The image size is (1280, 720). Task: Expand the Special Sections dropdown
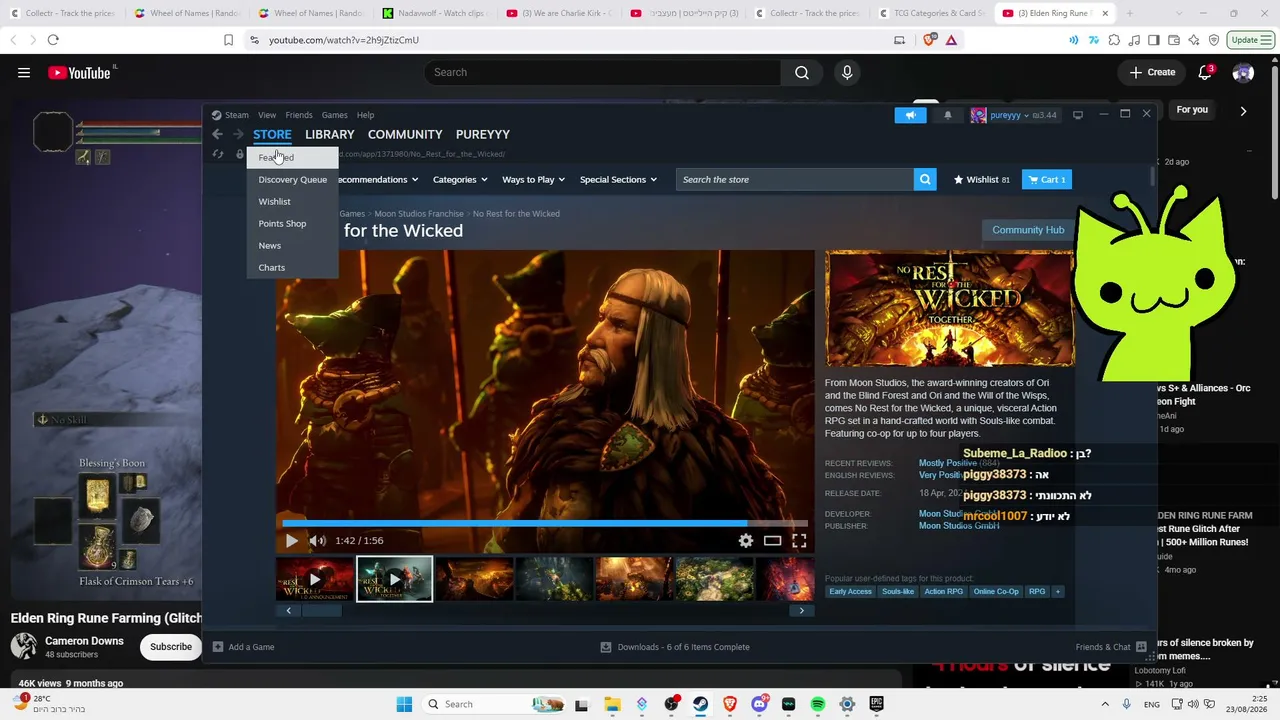point(619,180)
